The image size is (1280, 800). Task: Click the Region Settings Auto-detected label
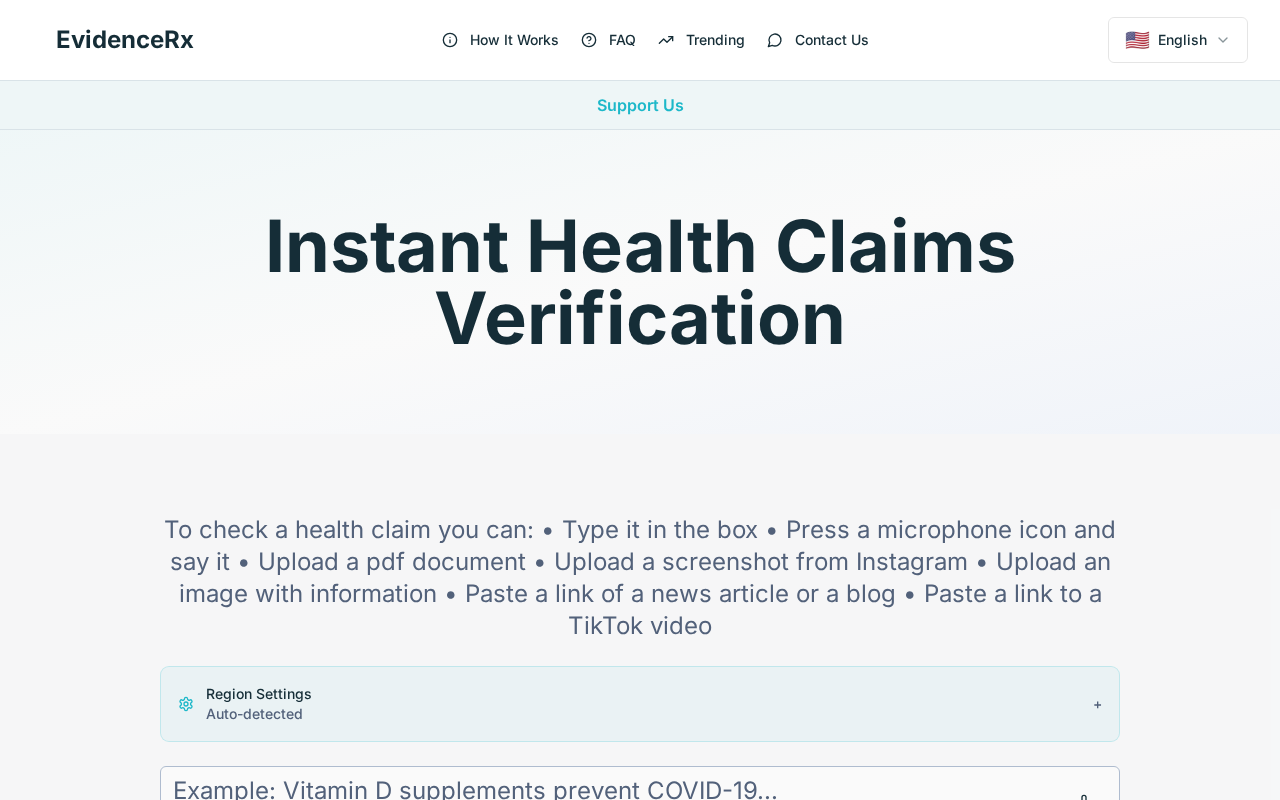click(254, 714)
